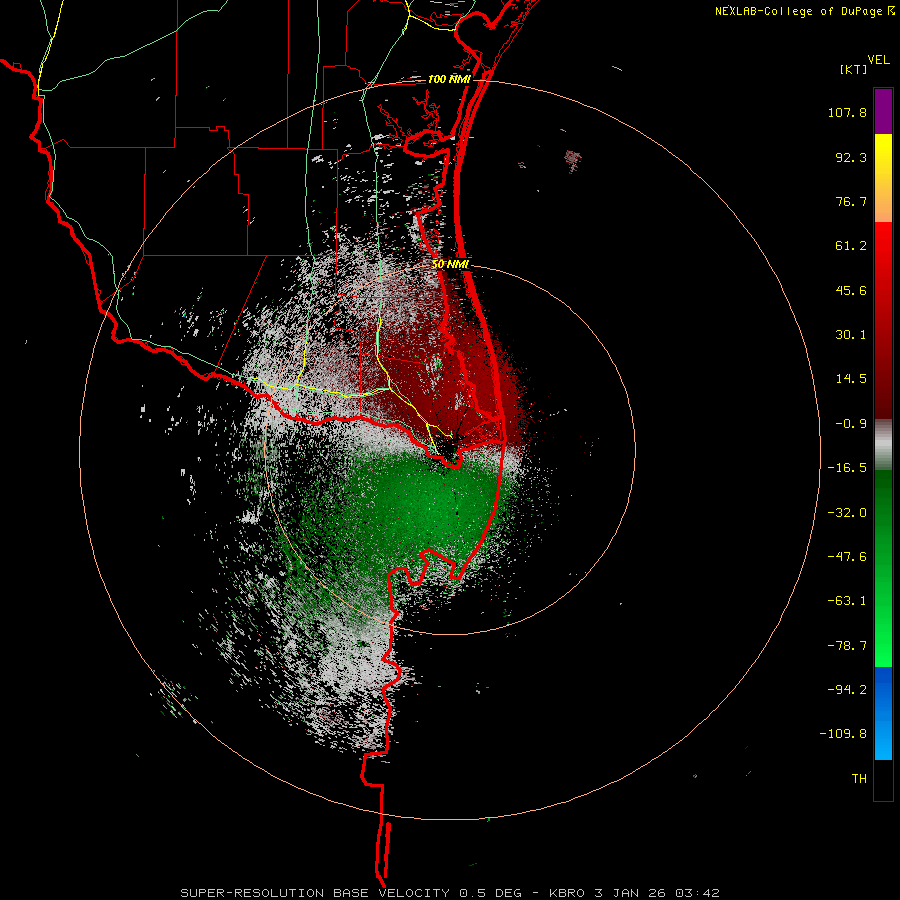Click the -47.6 legend value
Viewport: 900px width, 900px height.
(847, 557)
